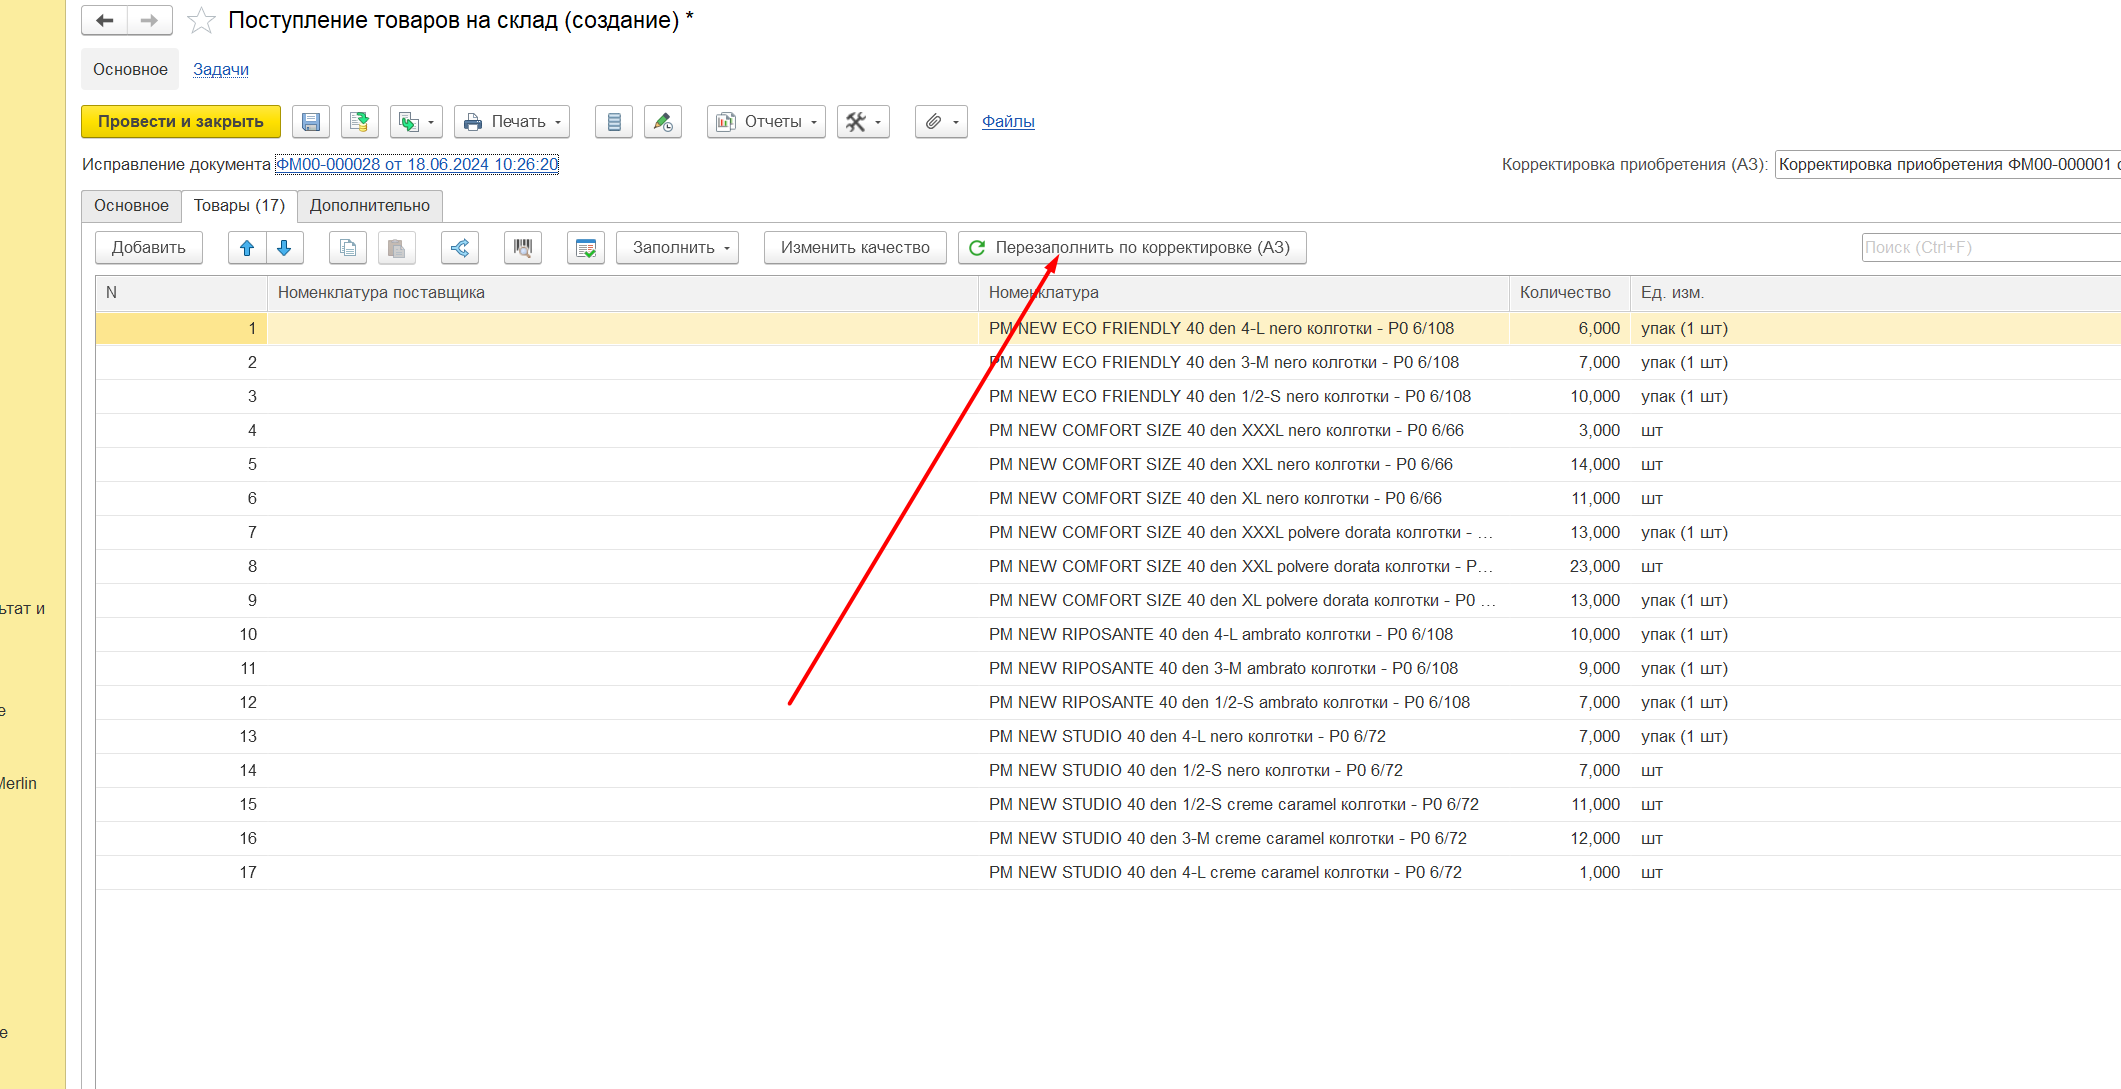Click the document movements list icon
The height and width of the screenshot is (1089, 2121).
pos(614,122)
